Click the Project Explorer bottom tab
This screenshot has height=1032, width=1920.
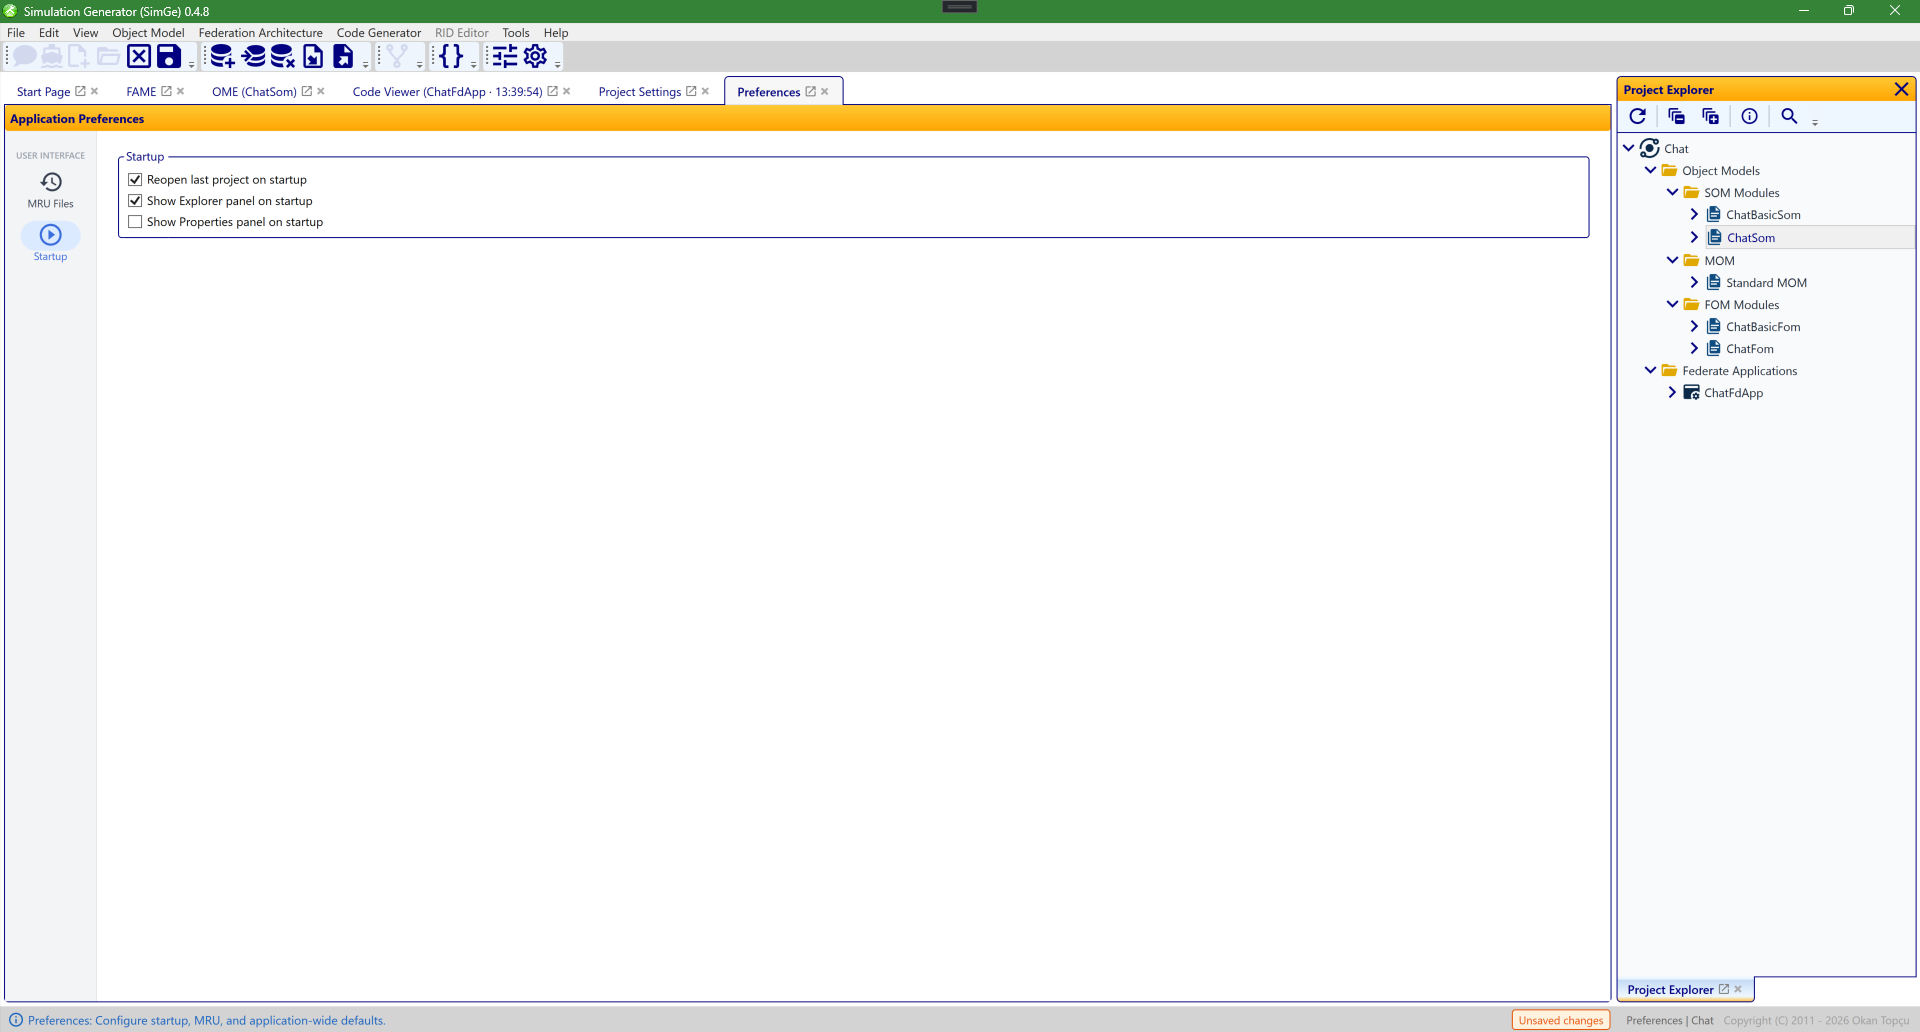[1670, 990]
